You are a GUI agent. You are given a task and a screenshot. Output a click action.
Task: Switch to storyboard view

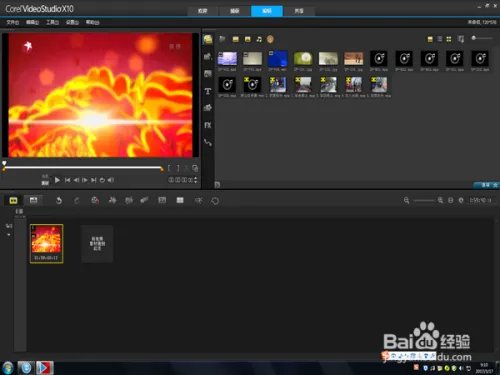(x=13, y=200)
